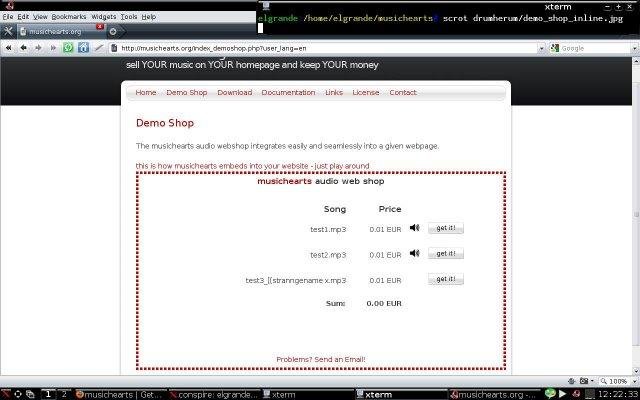
Task: Open the File menu
Action: pyautogui.click(x=8, y=17)
